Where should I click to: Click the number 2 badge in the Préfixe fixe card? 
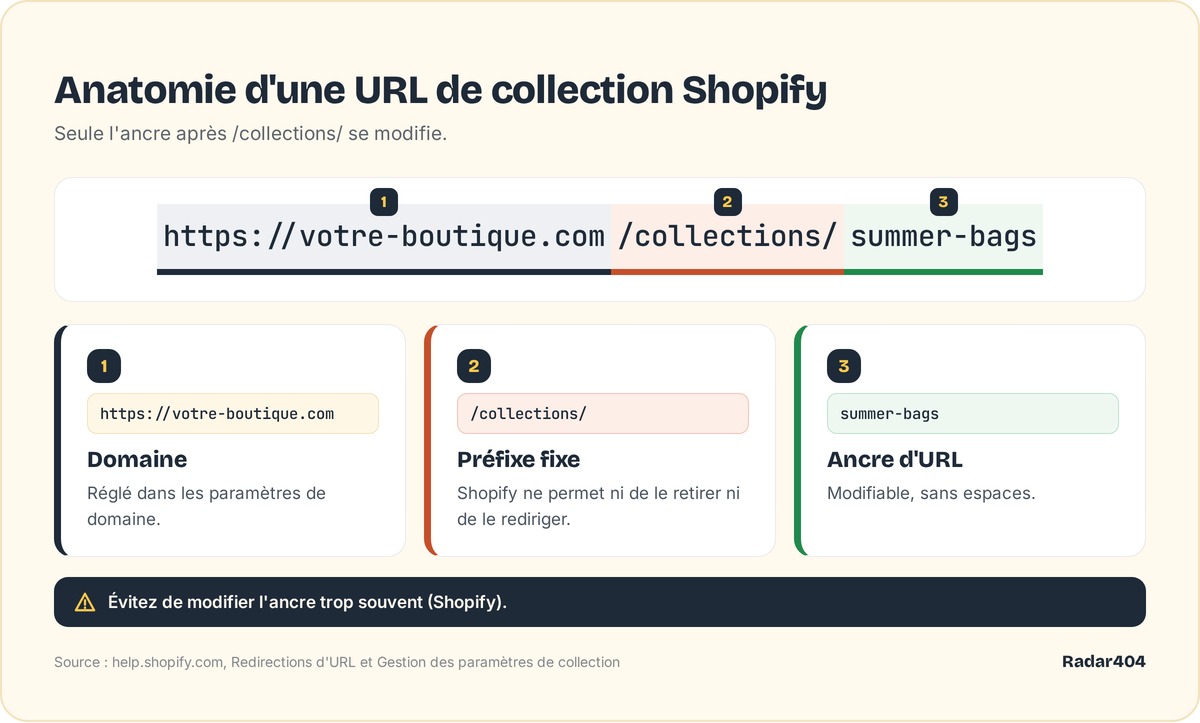tap(474, 366)
